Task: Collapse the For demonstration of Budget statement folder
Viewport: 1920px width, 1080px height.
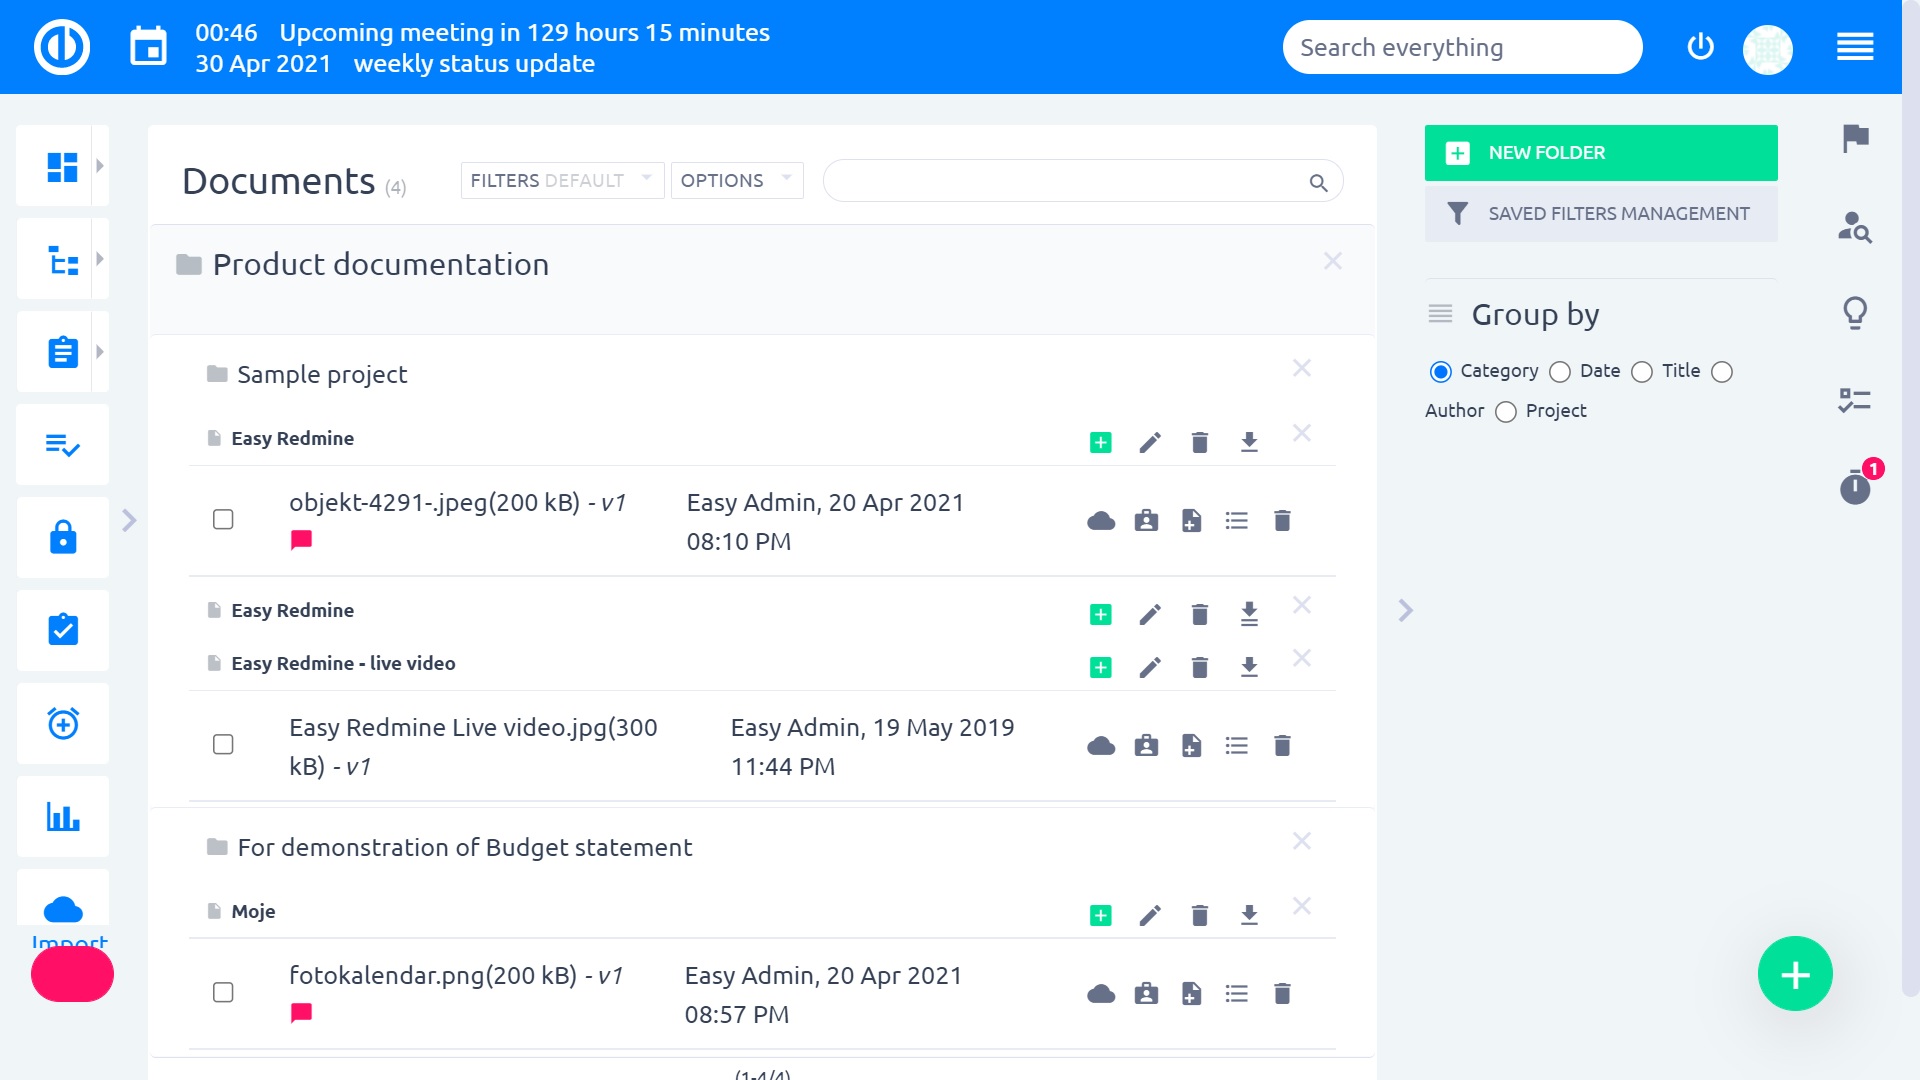Action: [x=1301, y=841]
